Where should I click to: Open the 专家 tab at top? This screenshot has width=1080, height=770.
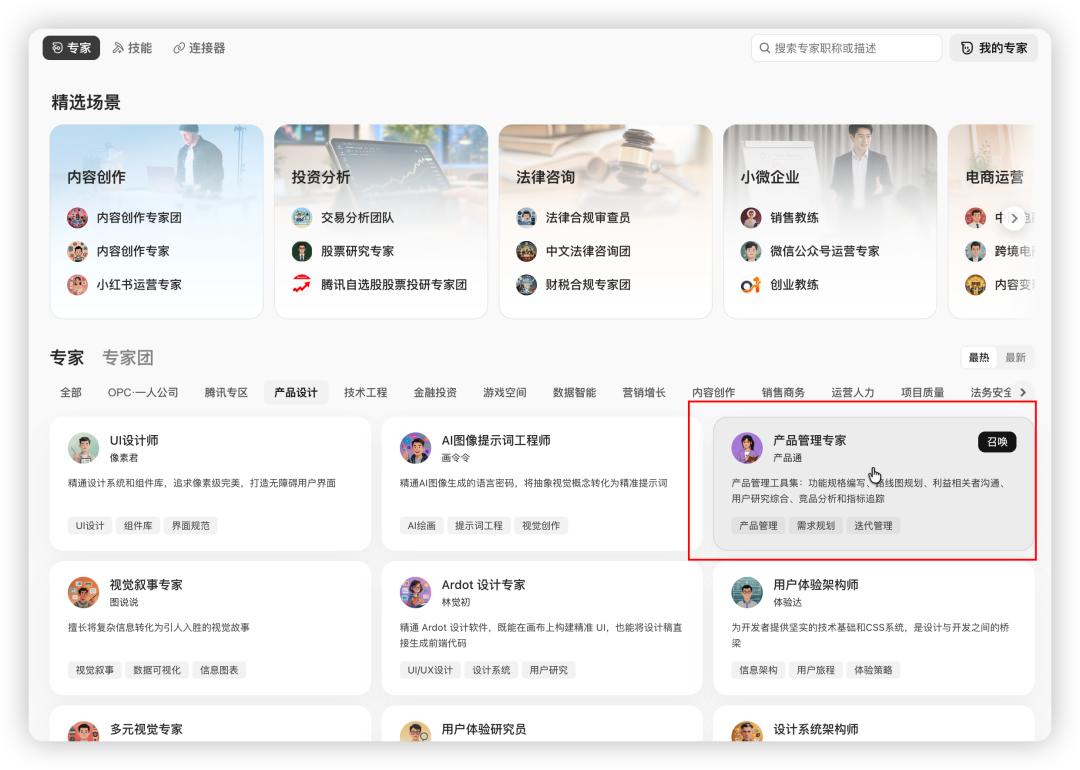(x=71, y=48)
